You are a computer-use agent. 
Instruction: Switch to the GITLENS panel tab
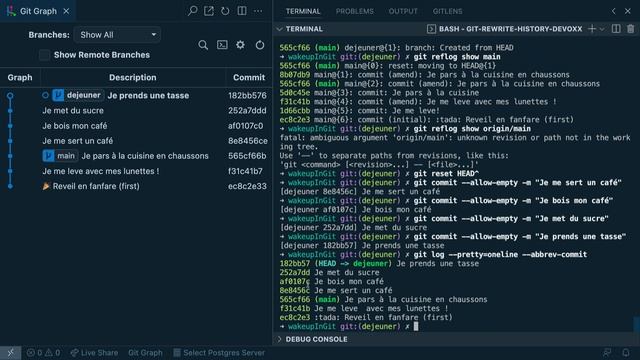click(x=447, y=11)
